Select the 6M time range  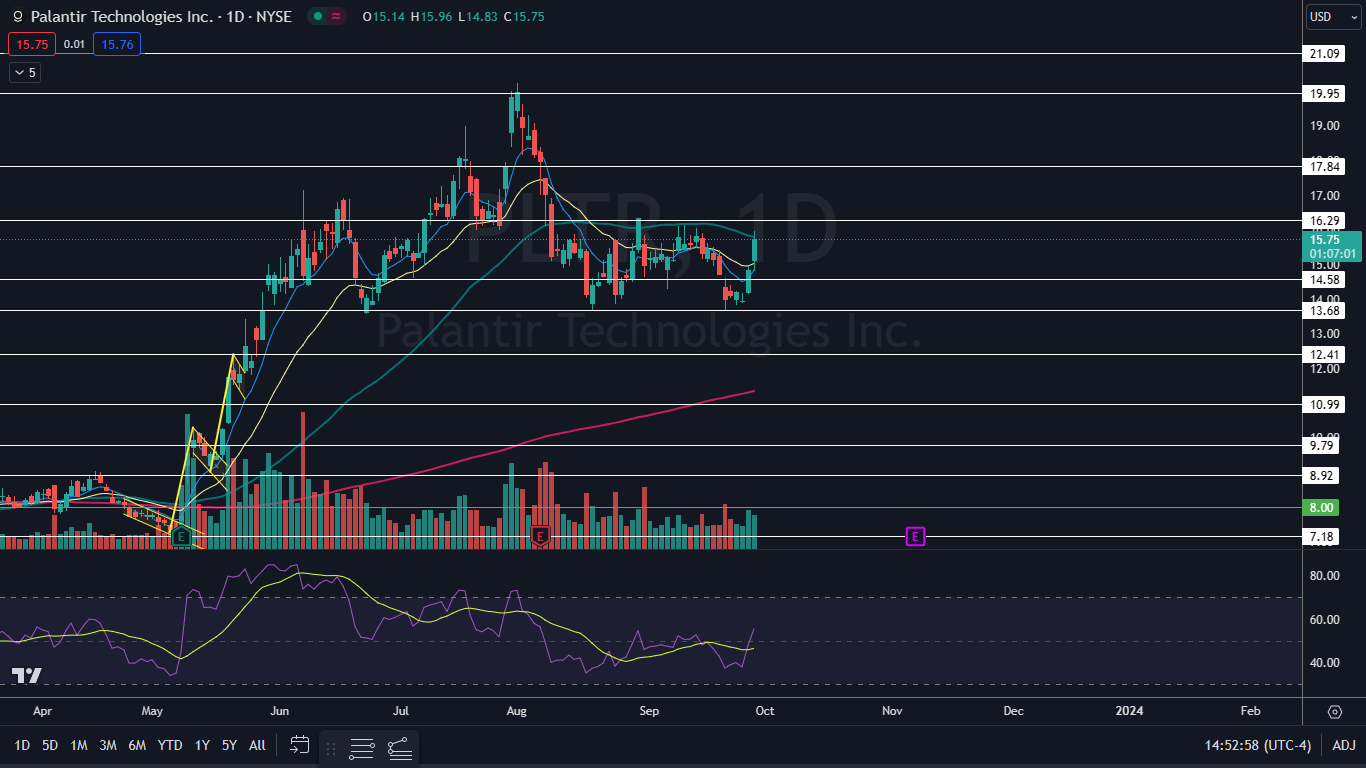138,745
